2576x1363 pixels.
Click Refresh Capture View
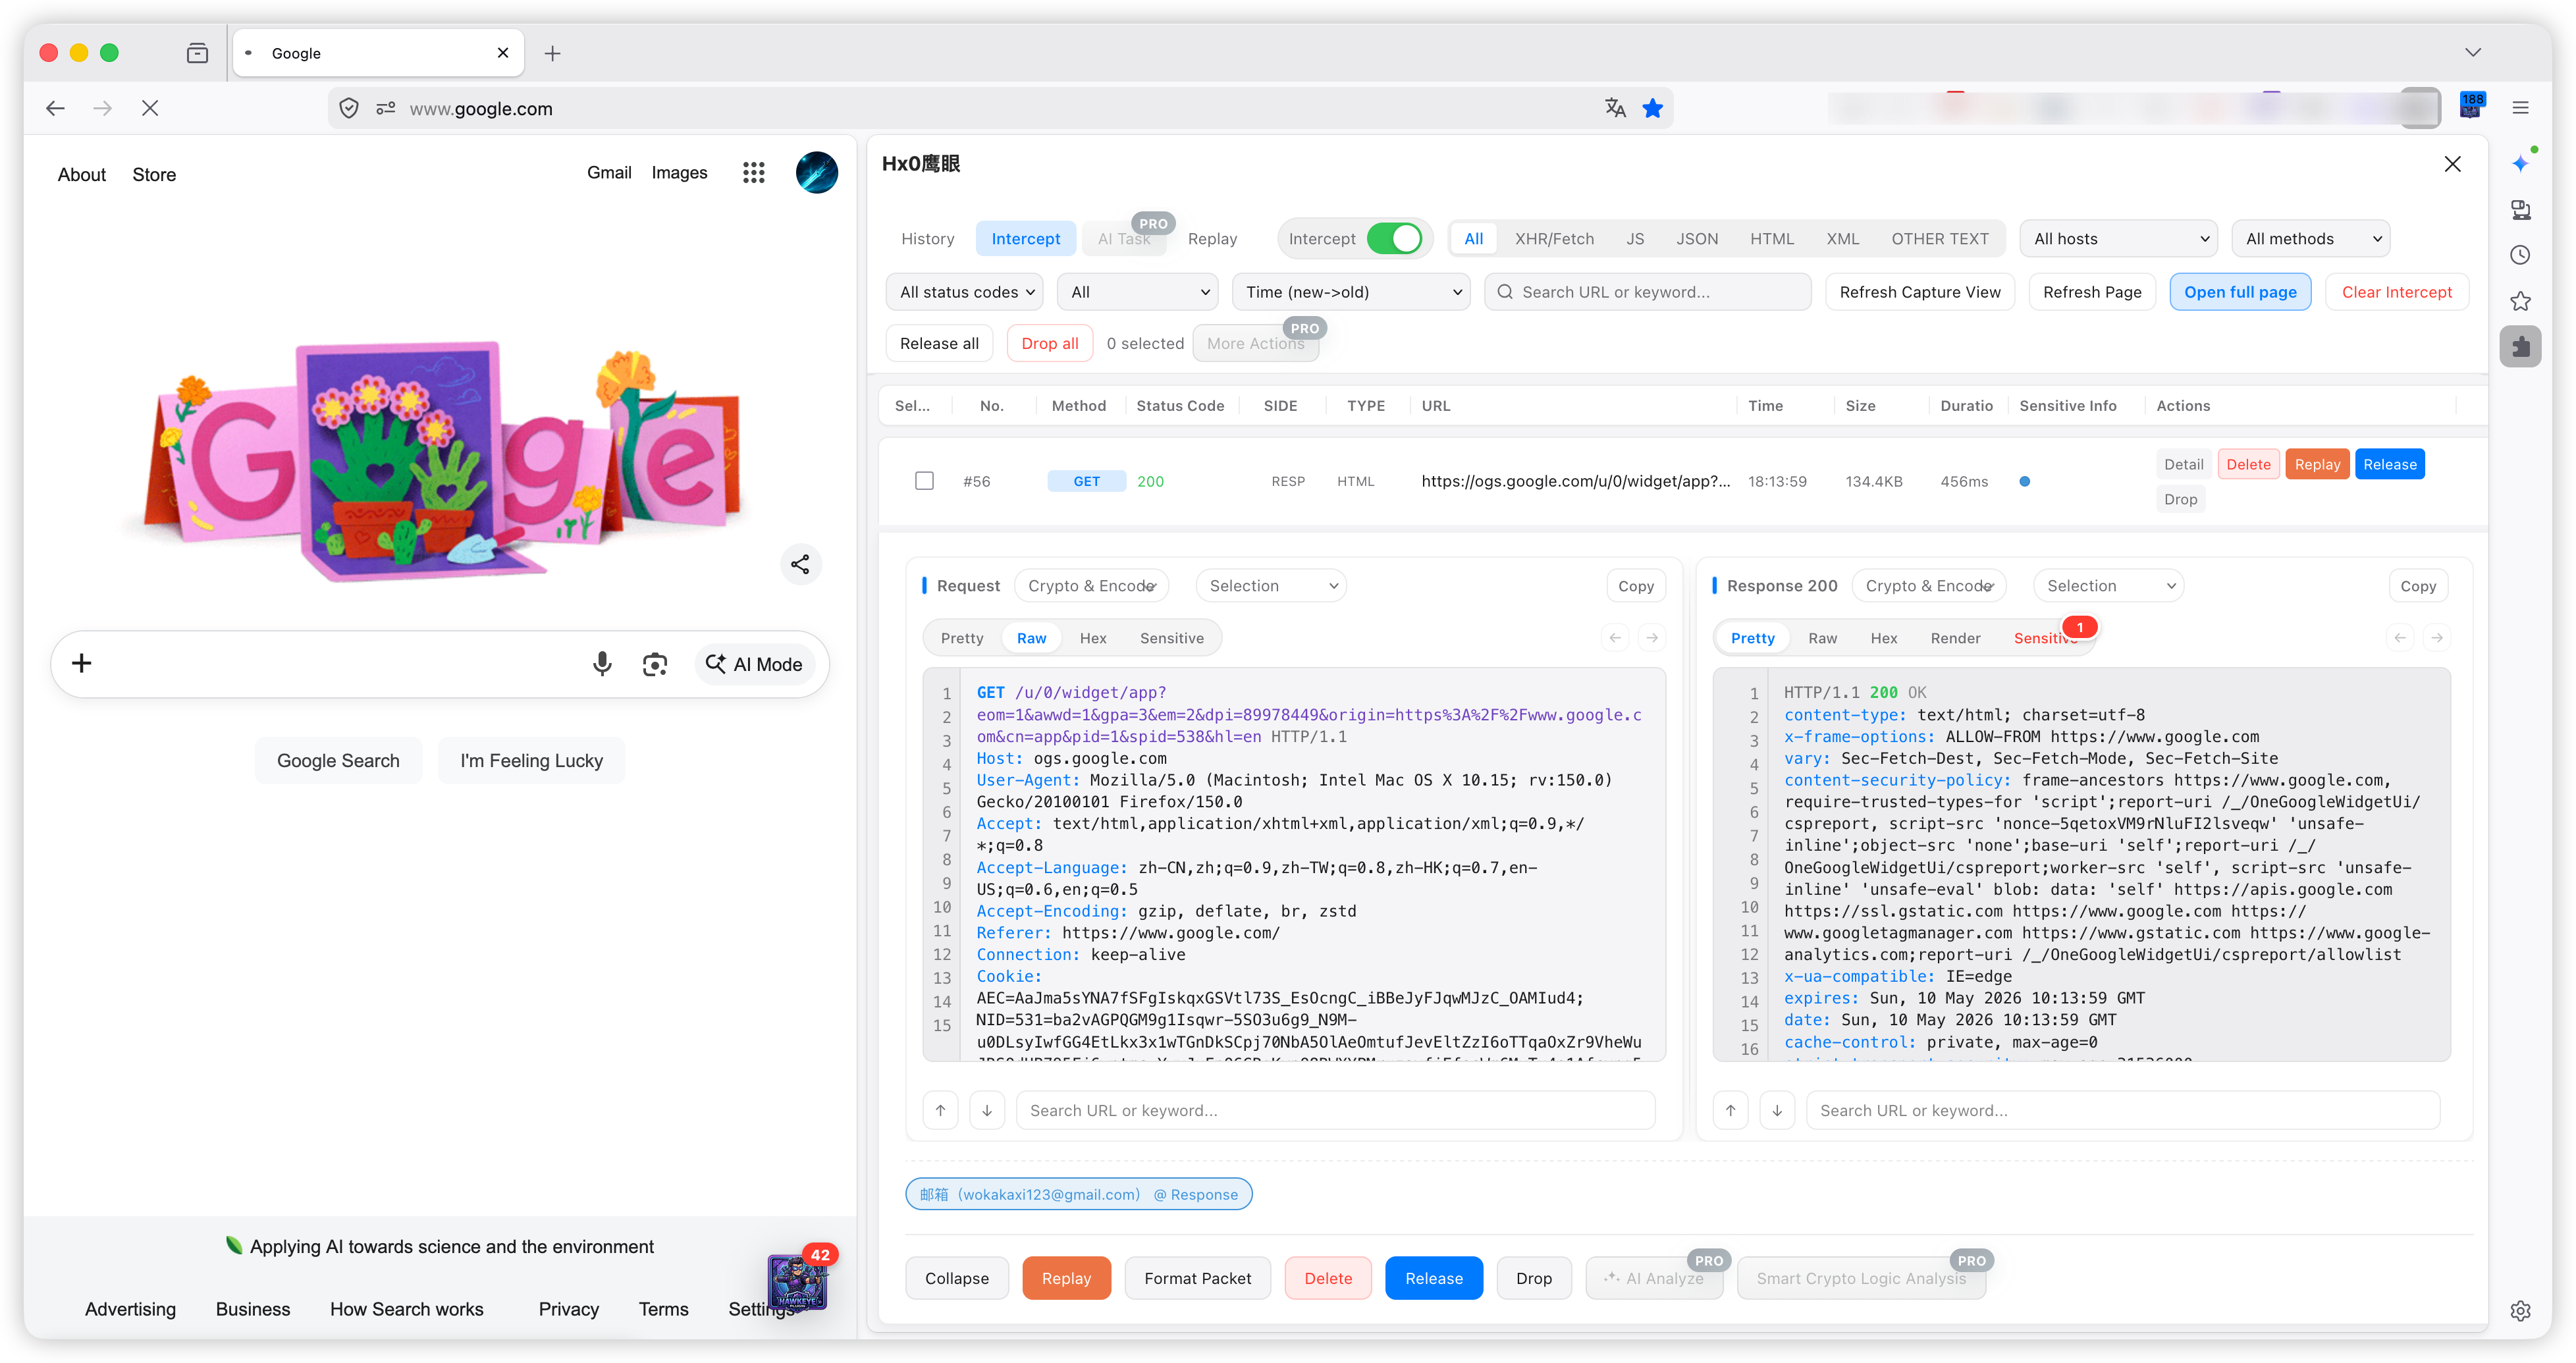pos(1919,292)
